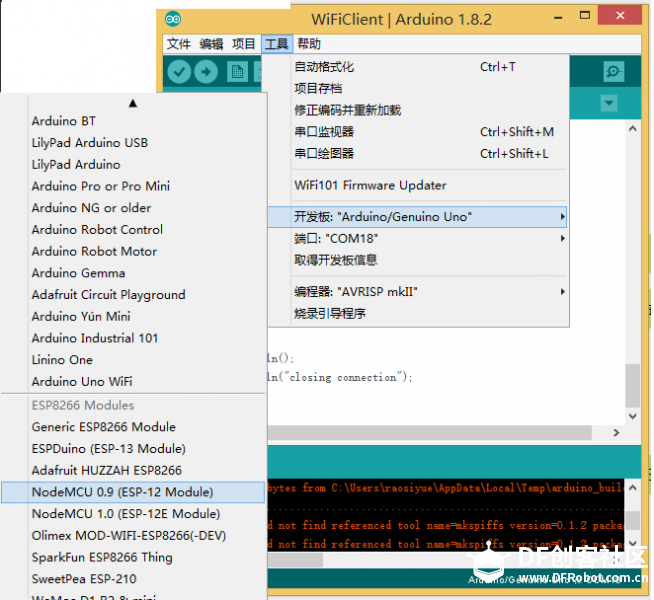The image size is (654, 600).
Task: Select Arduino Robot Control board
Action: [133, 229]
